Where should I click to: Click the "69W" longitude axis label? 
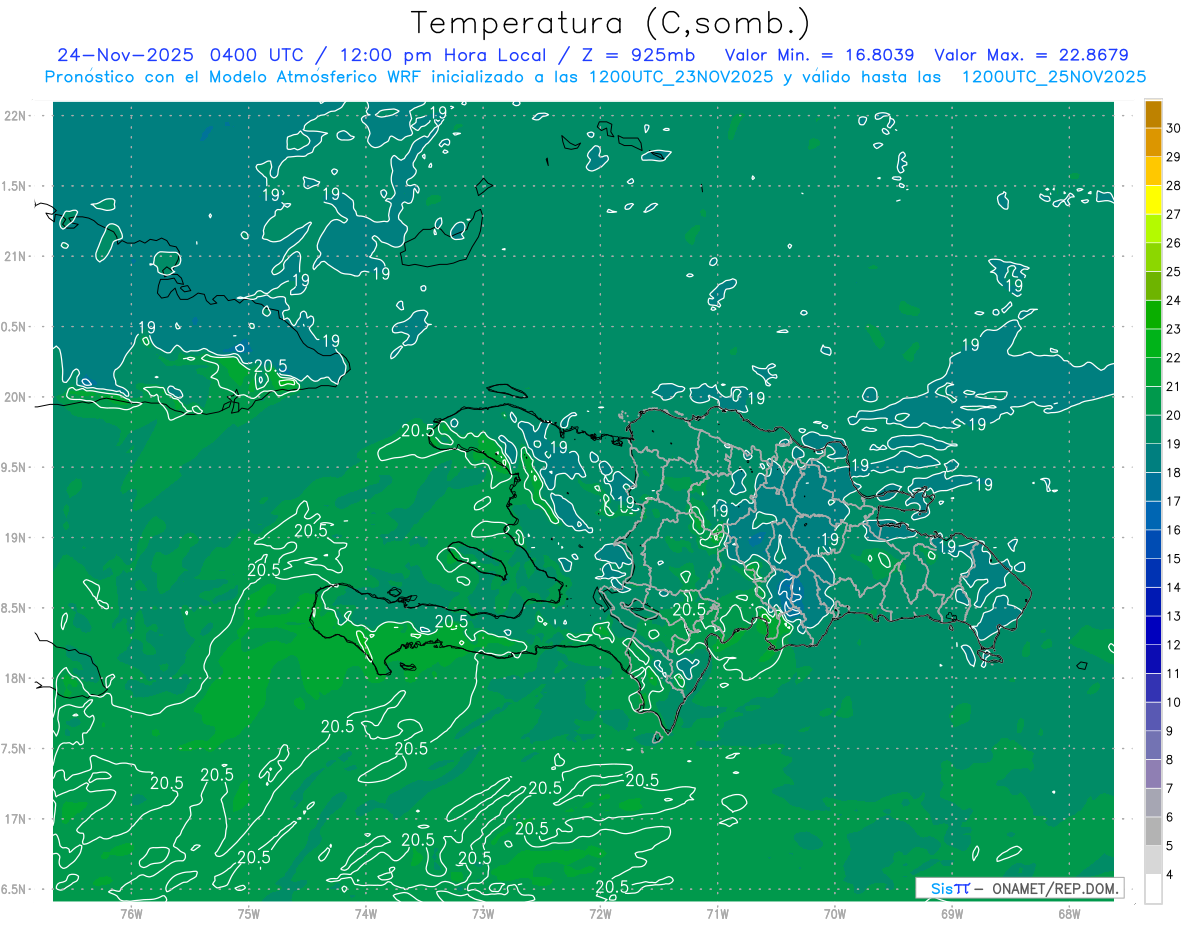pyautogui.click(x=952, y=913)
